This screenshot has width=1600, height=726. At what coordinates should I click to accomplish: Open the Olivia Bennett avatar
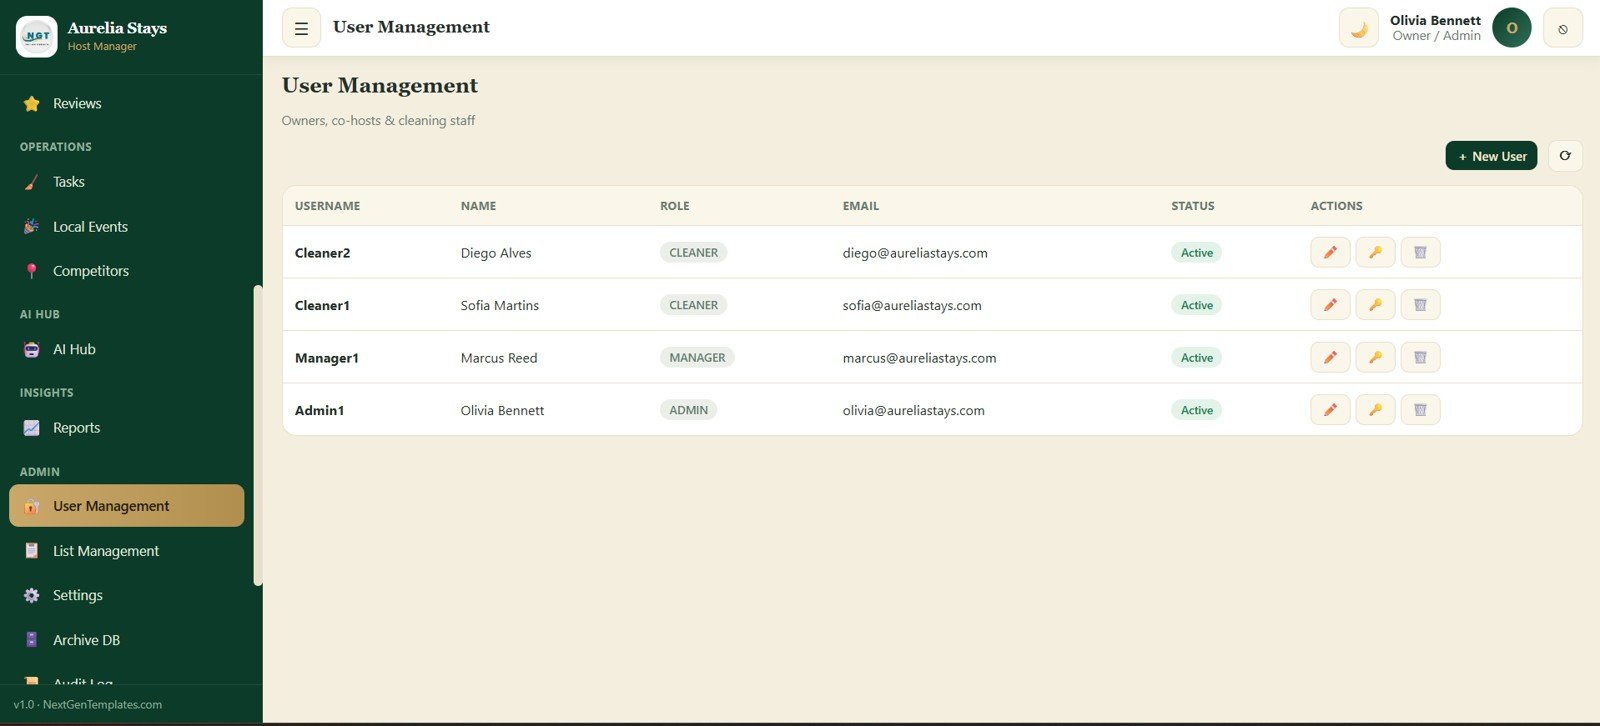coord(1512,28)
